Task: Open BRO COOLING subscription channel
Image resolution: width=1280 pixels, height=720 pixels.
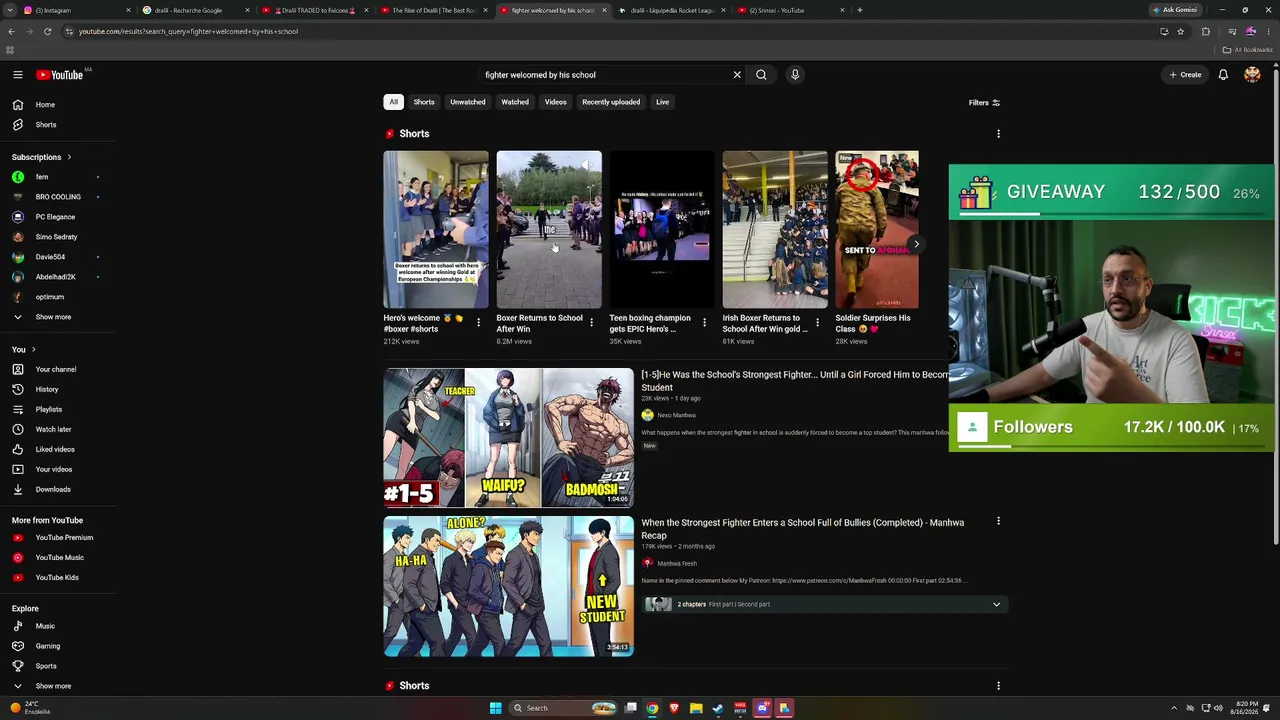Action: [x=57, y=197]
